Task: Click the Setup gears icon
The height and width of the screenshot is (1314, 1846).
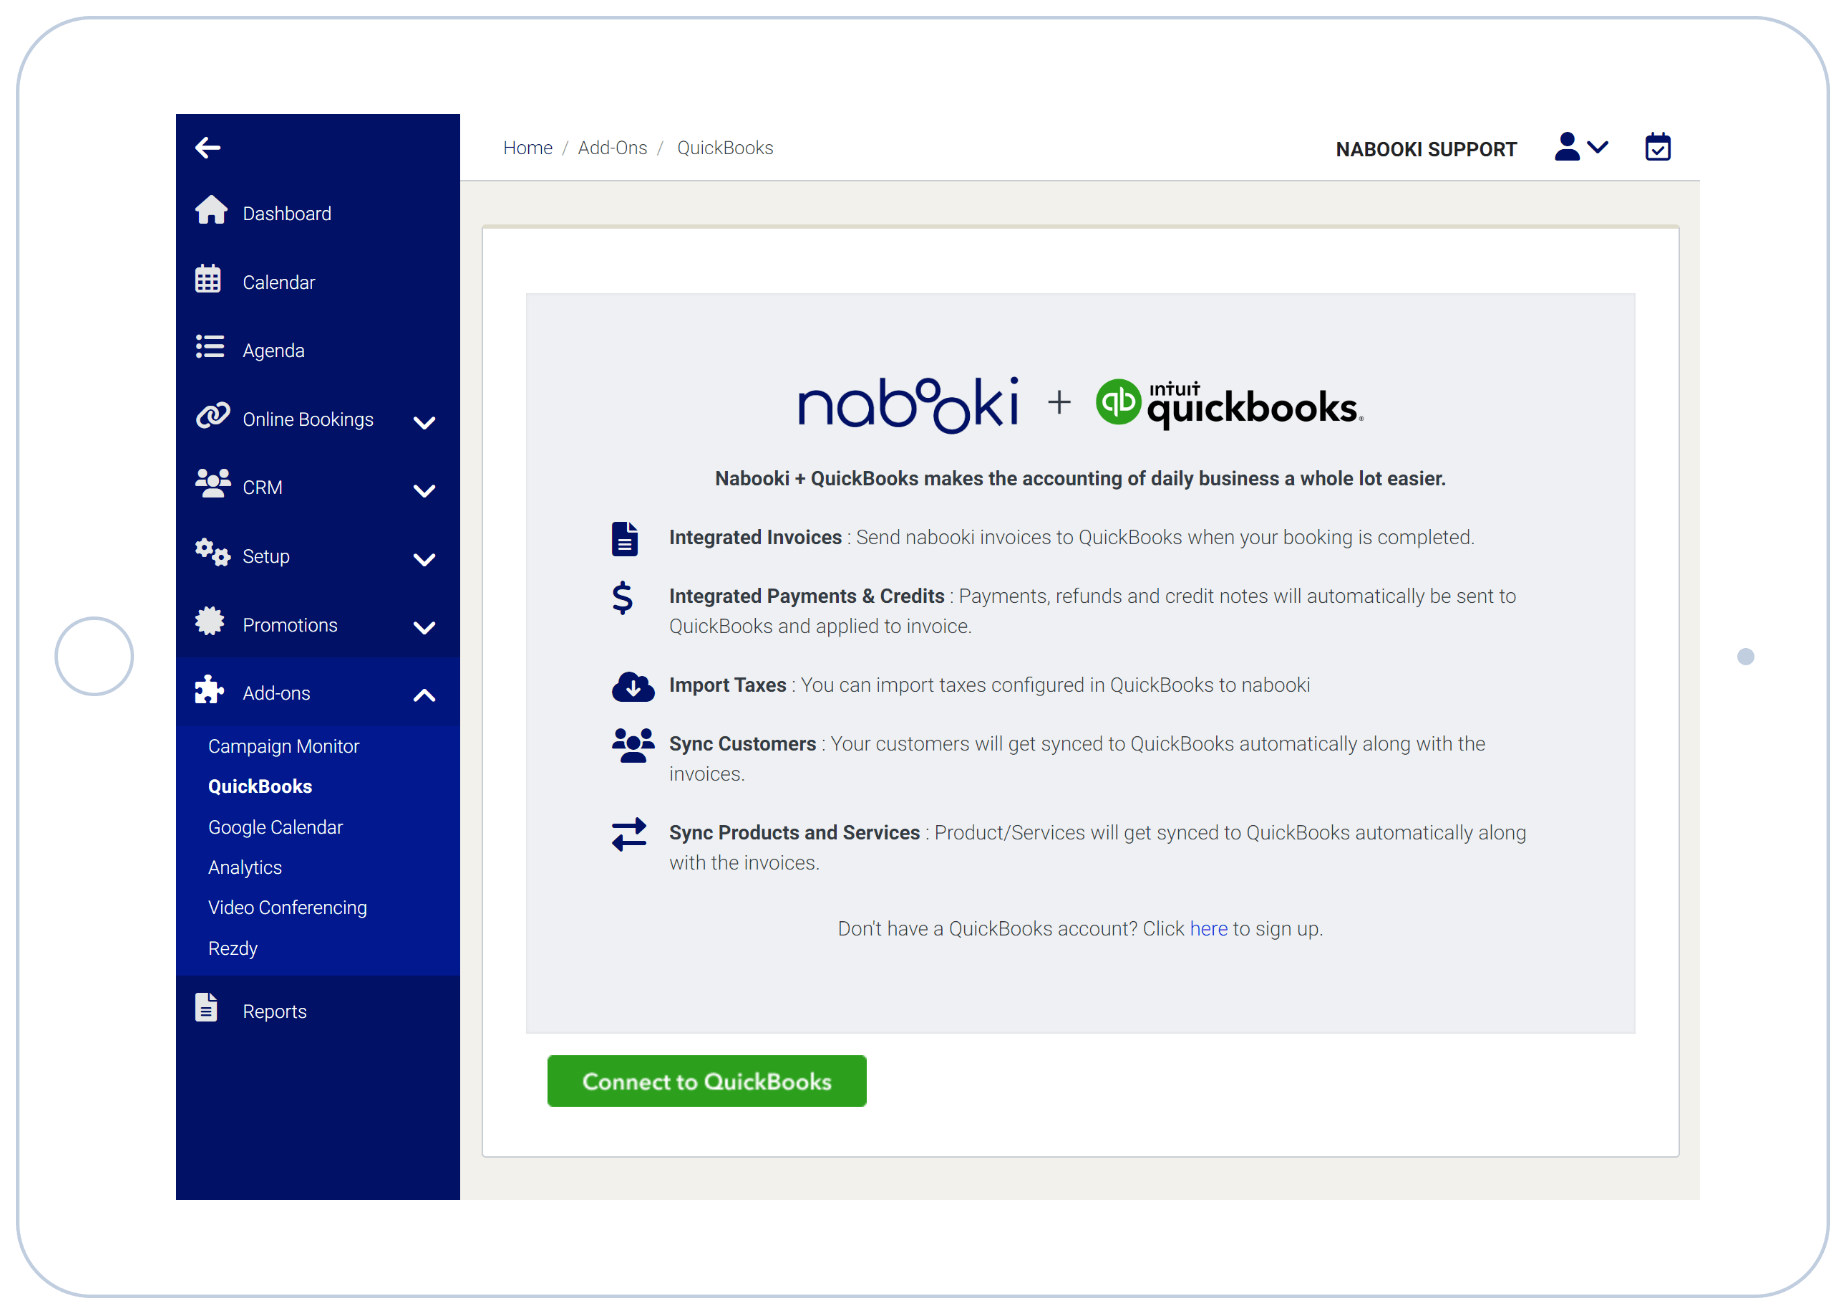Action: point(212,551)
